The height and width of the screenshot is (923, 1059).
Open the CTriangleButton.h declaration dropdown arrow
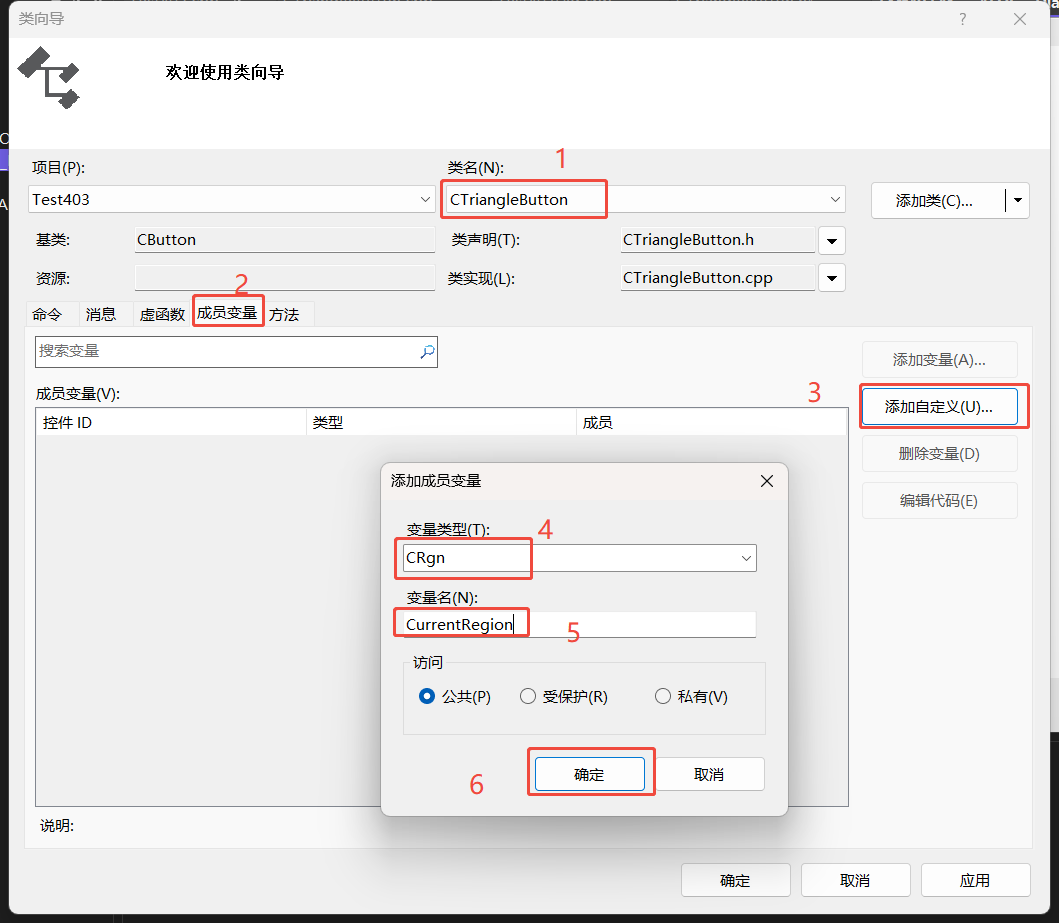click(x=831, y=240)
